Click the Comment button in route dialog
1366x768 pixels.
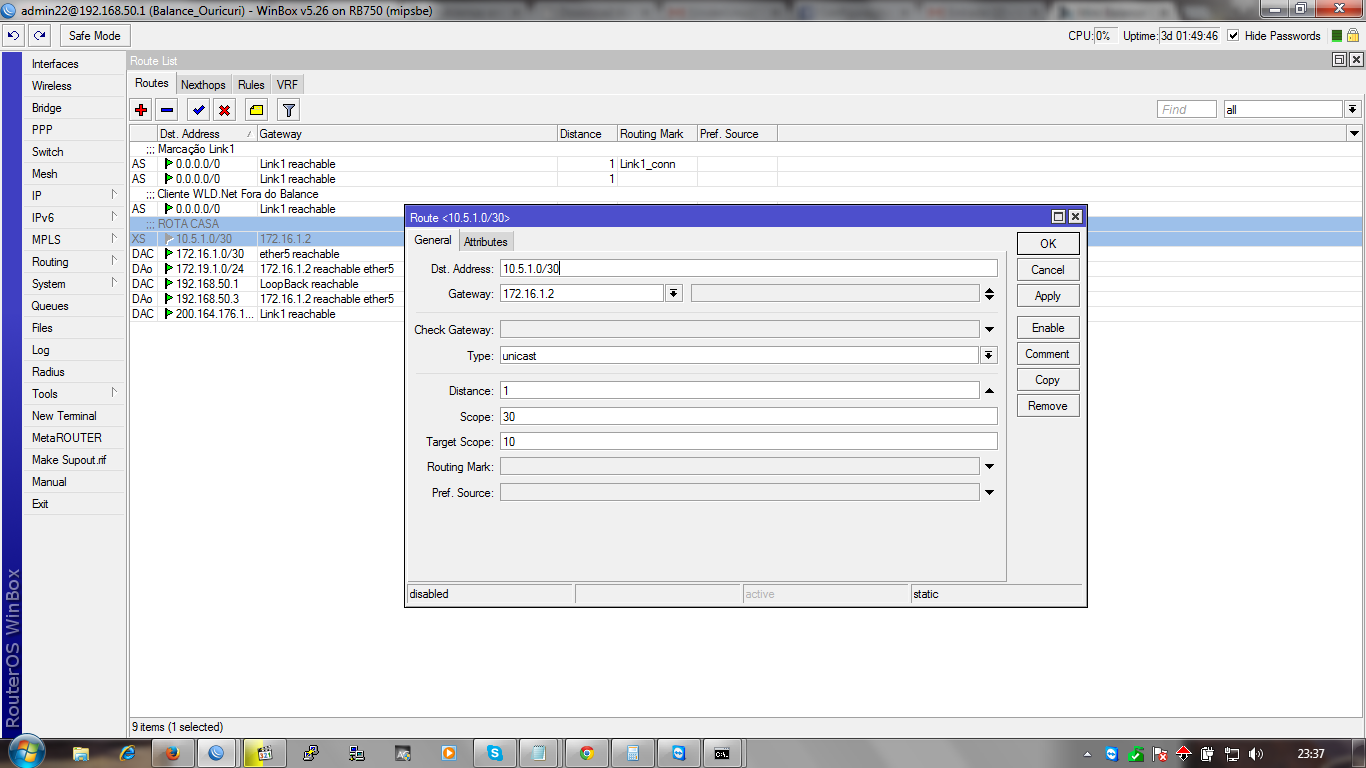tap(1048, 354)
